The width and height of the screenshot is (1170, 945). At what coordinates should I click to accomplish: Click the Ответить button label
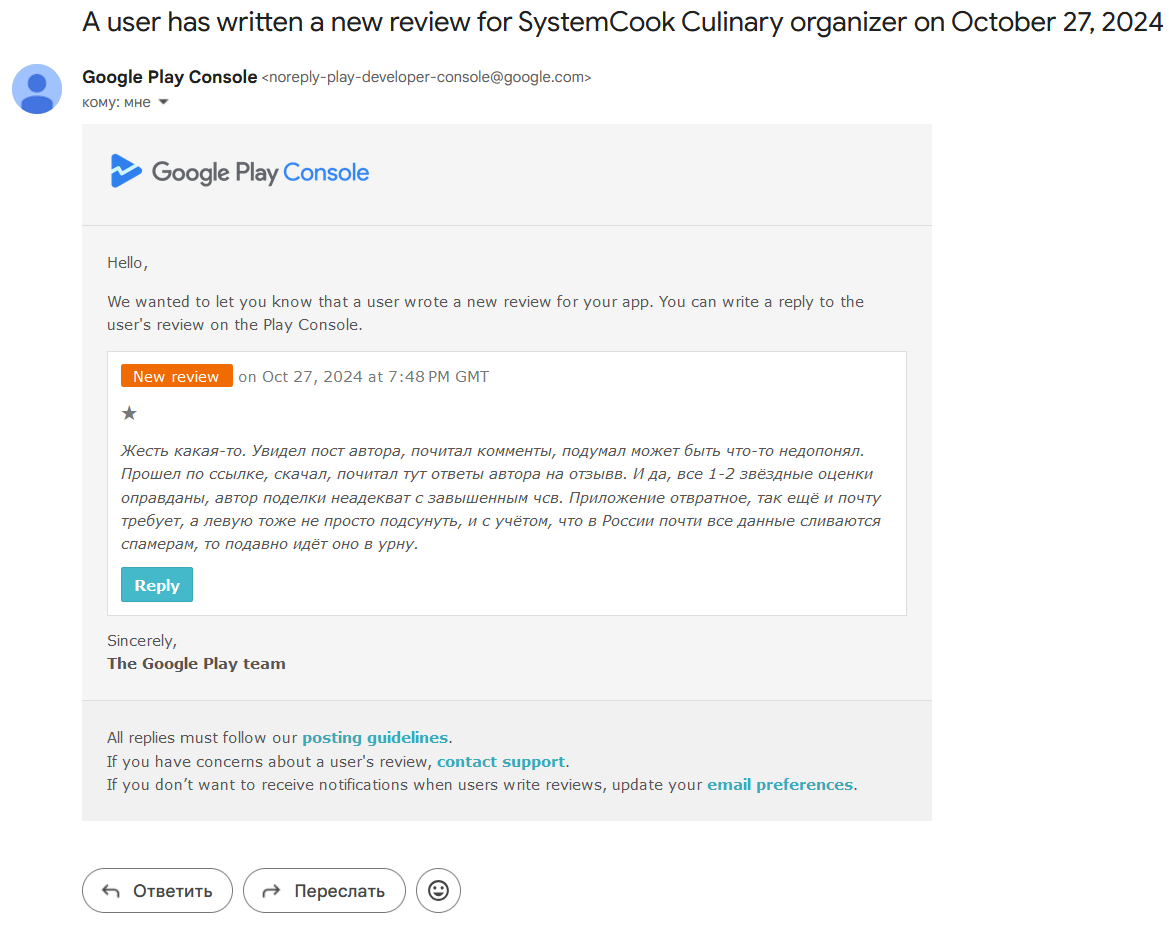[172, 891]
